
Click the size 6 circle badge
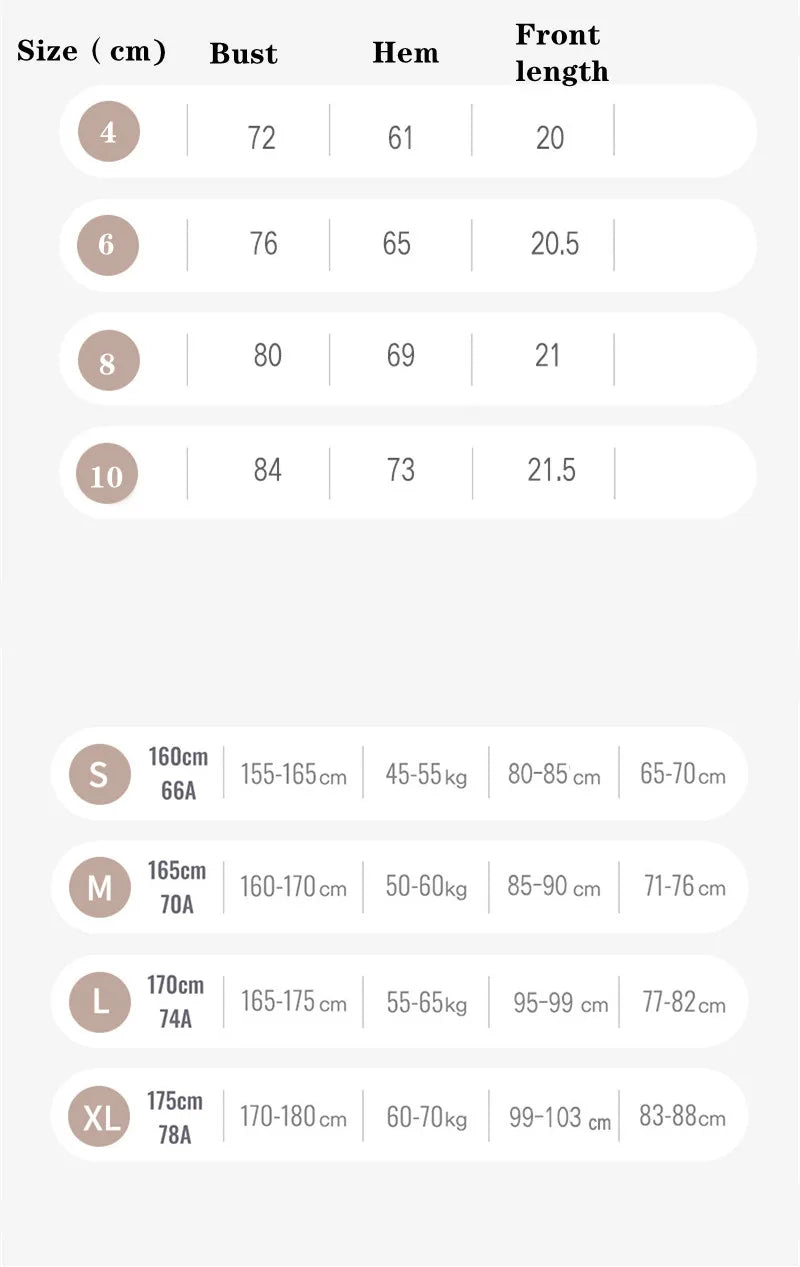click(108, 245)
